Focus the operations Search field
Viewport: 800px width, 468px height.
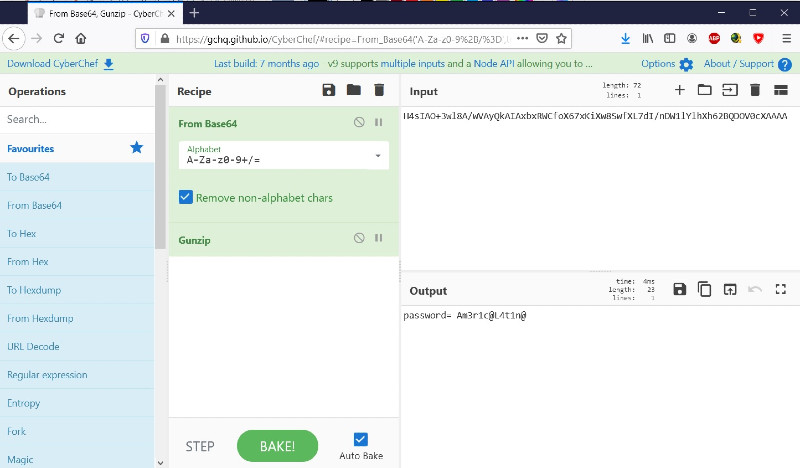(77, 119)
